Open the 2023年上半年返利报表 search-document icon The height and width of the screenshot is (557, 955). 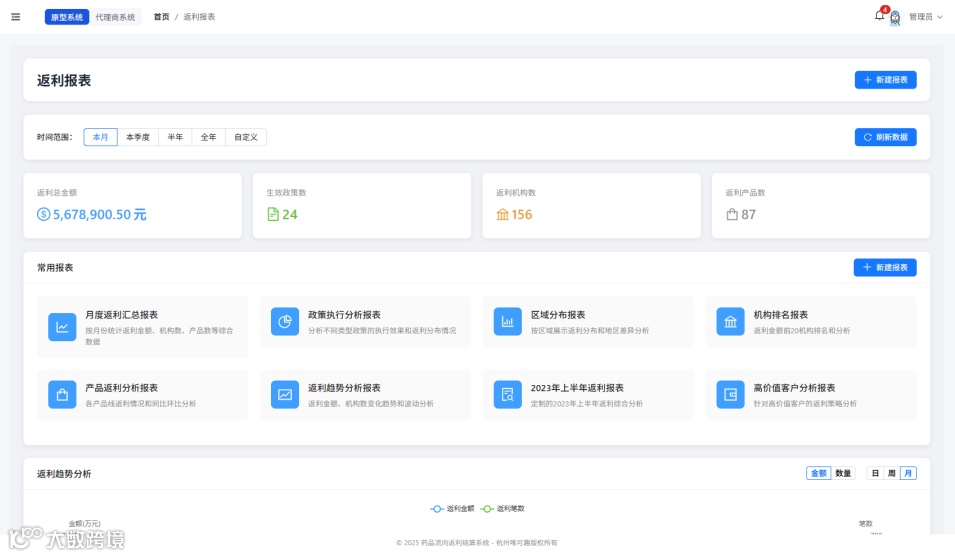point(508,394)
